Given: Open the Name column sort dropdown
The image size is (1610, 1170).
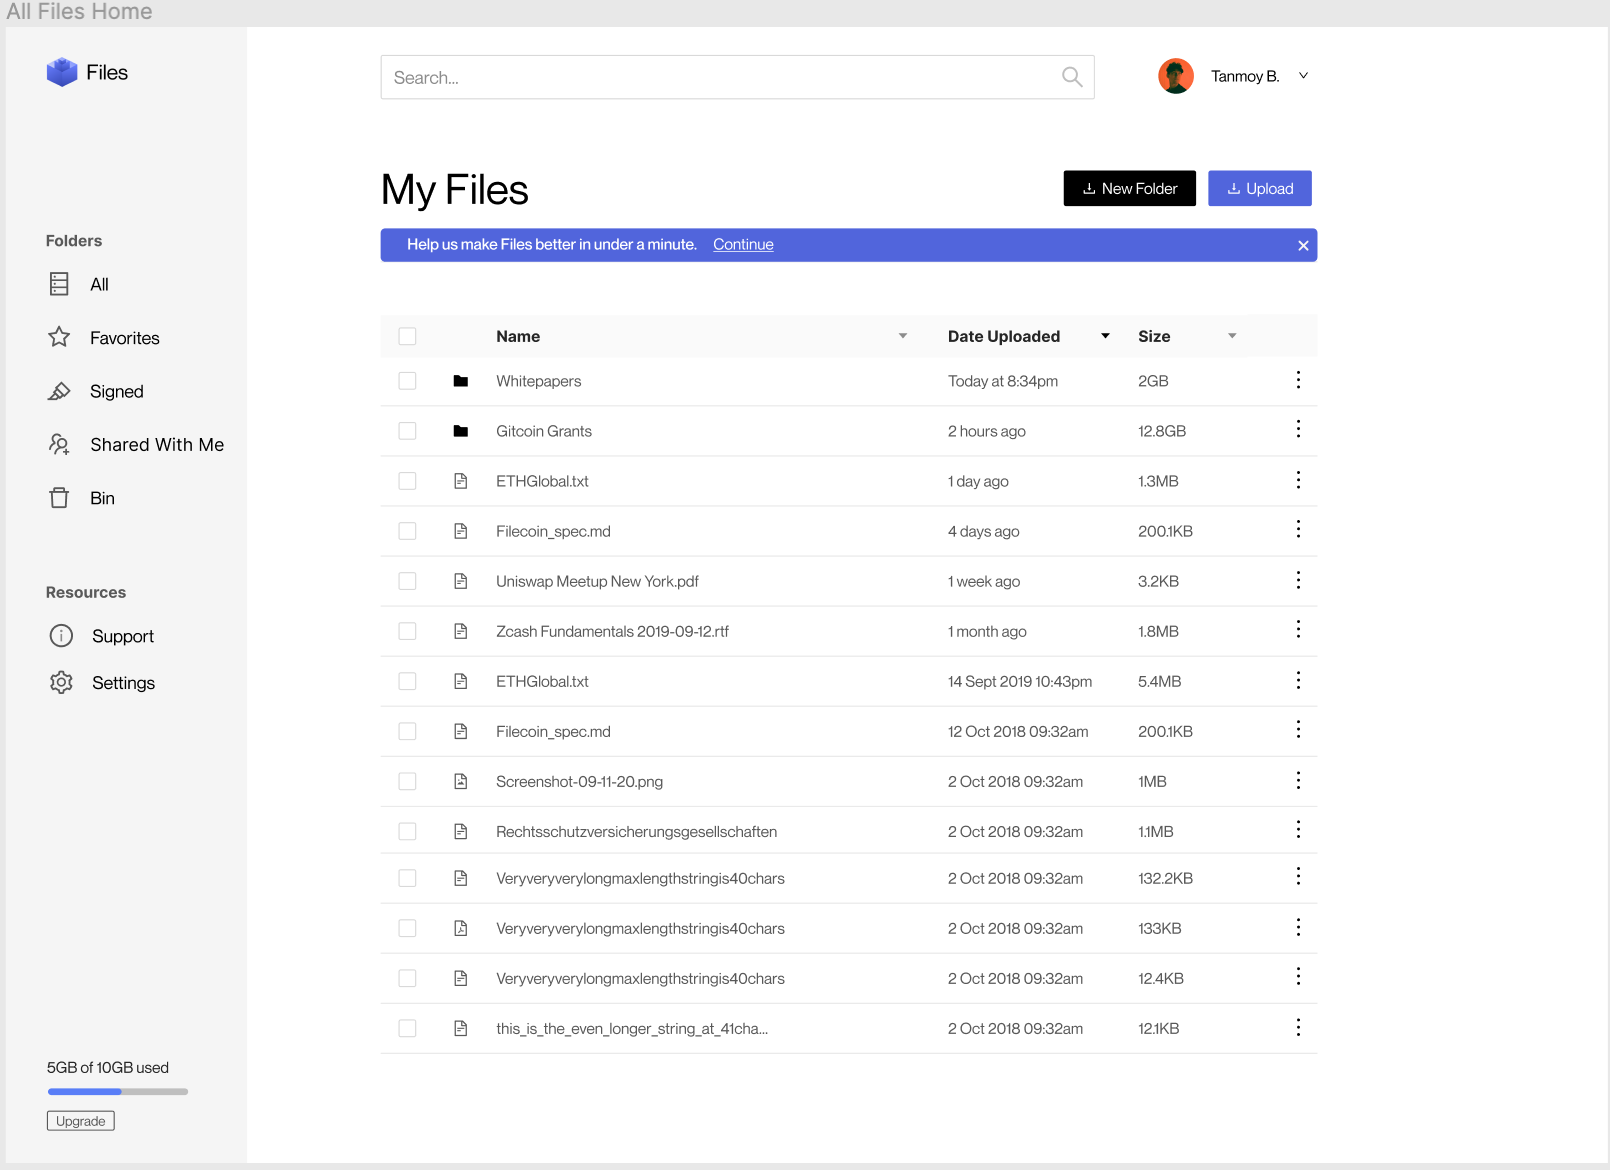Looking at the screenshot, I should point(903,336).
